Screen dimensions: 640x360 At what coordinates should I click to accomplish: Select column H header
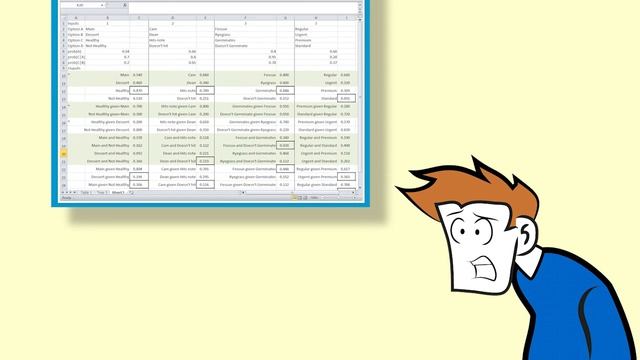[316, 18]
